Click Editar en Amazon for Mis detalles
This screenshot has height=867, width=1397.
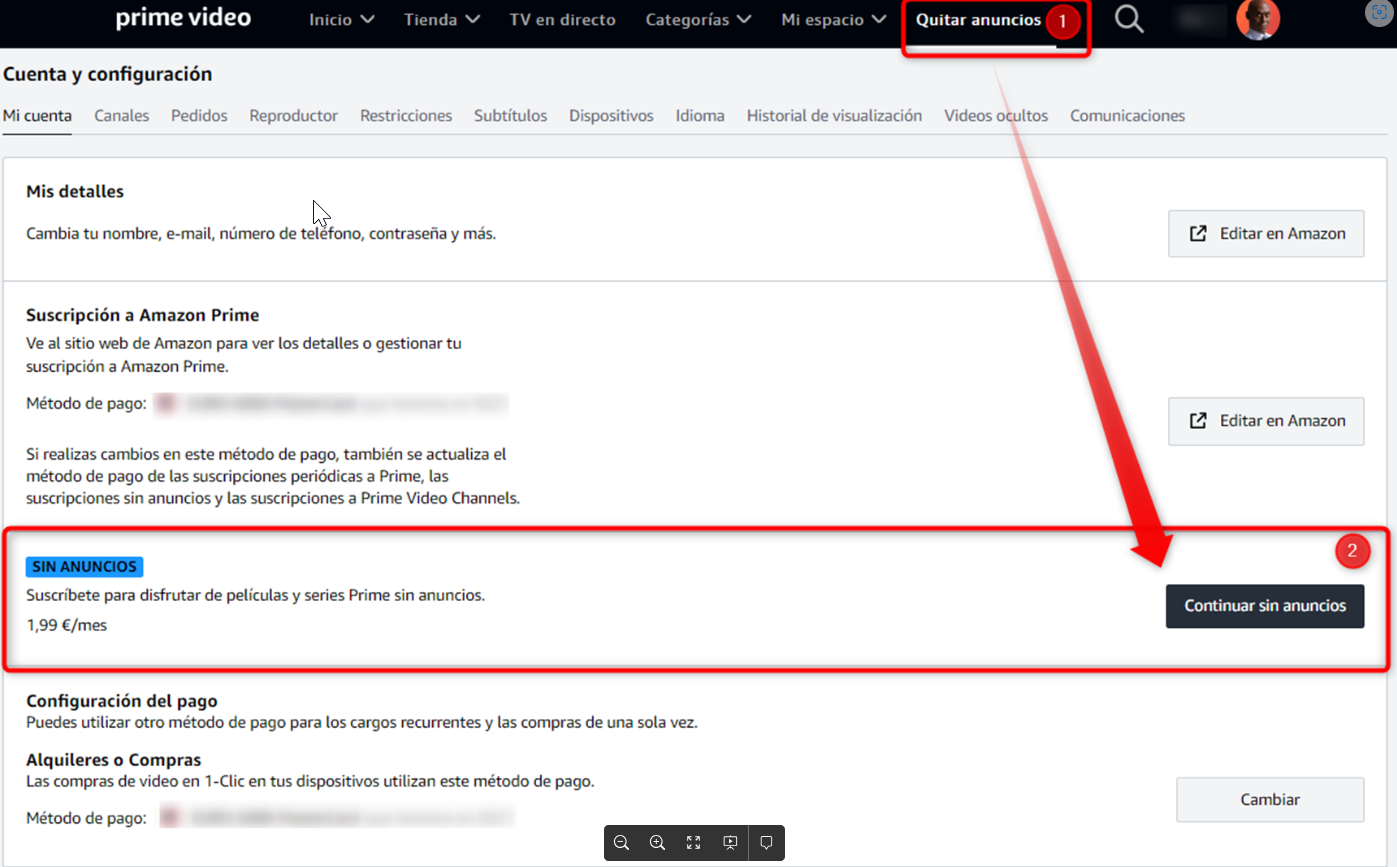[x=1266, y=234]
